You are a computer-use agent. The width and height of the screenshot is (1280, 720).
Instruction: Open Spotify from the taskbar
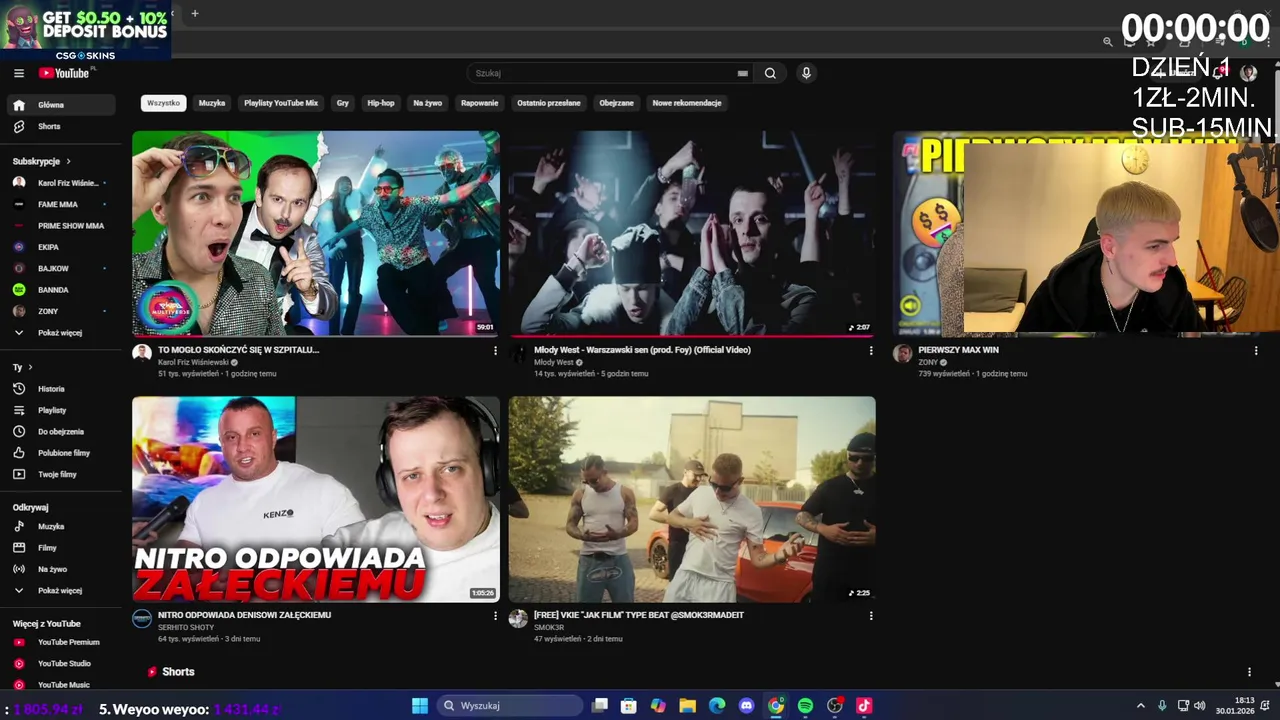tap(805, 706)
